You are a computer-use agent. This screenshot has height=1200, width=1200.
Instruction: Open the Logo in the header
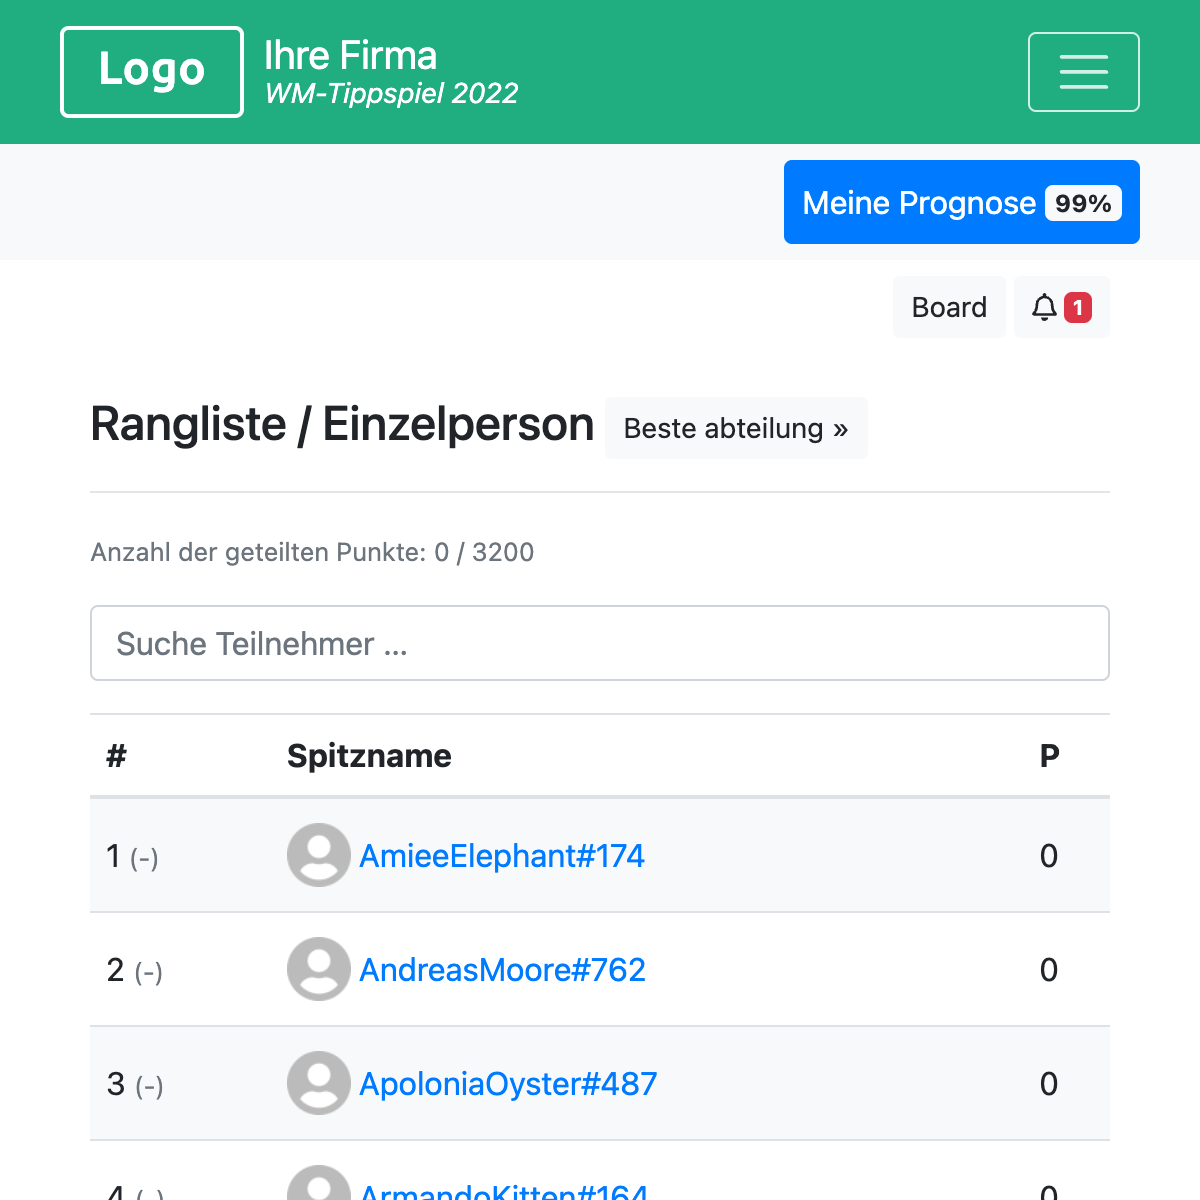coord(151,71)
